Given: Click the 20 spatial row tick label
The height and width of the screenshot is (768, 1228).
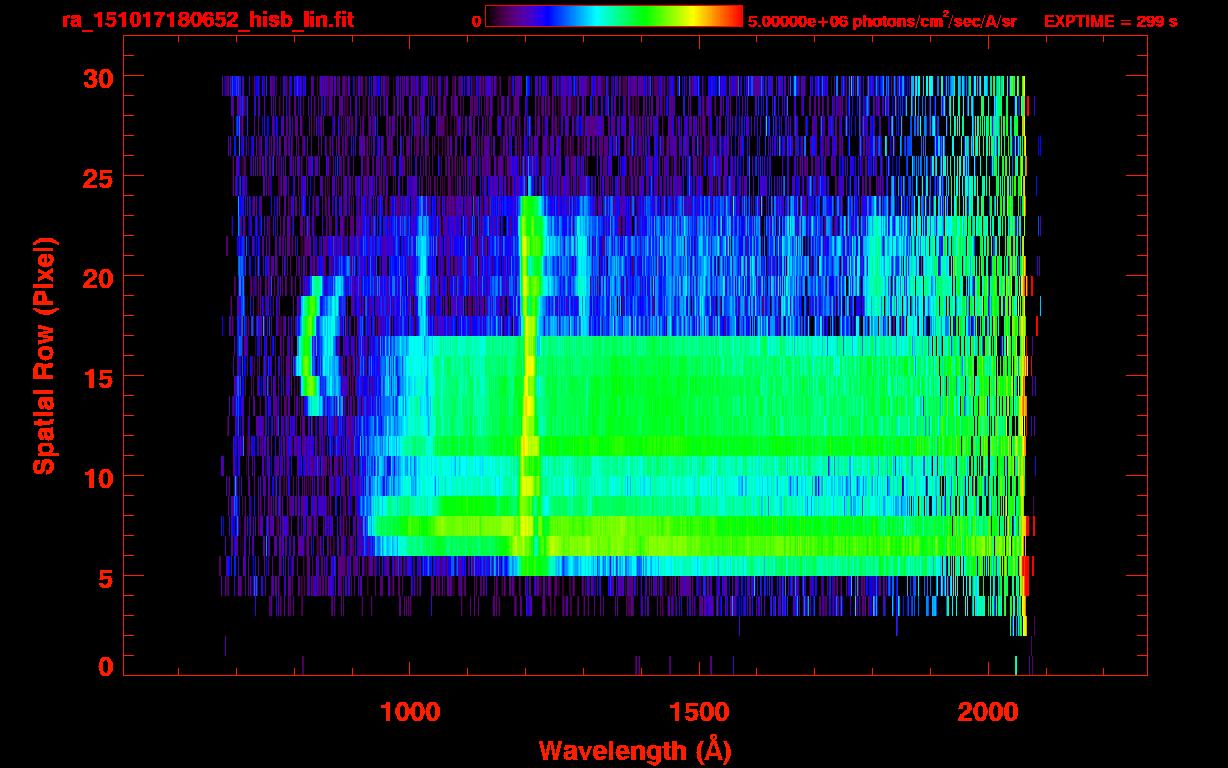Looking at the screenshot, I should 97,277.
